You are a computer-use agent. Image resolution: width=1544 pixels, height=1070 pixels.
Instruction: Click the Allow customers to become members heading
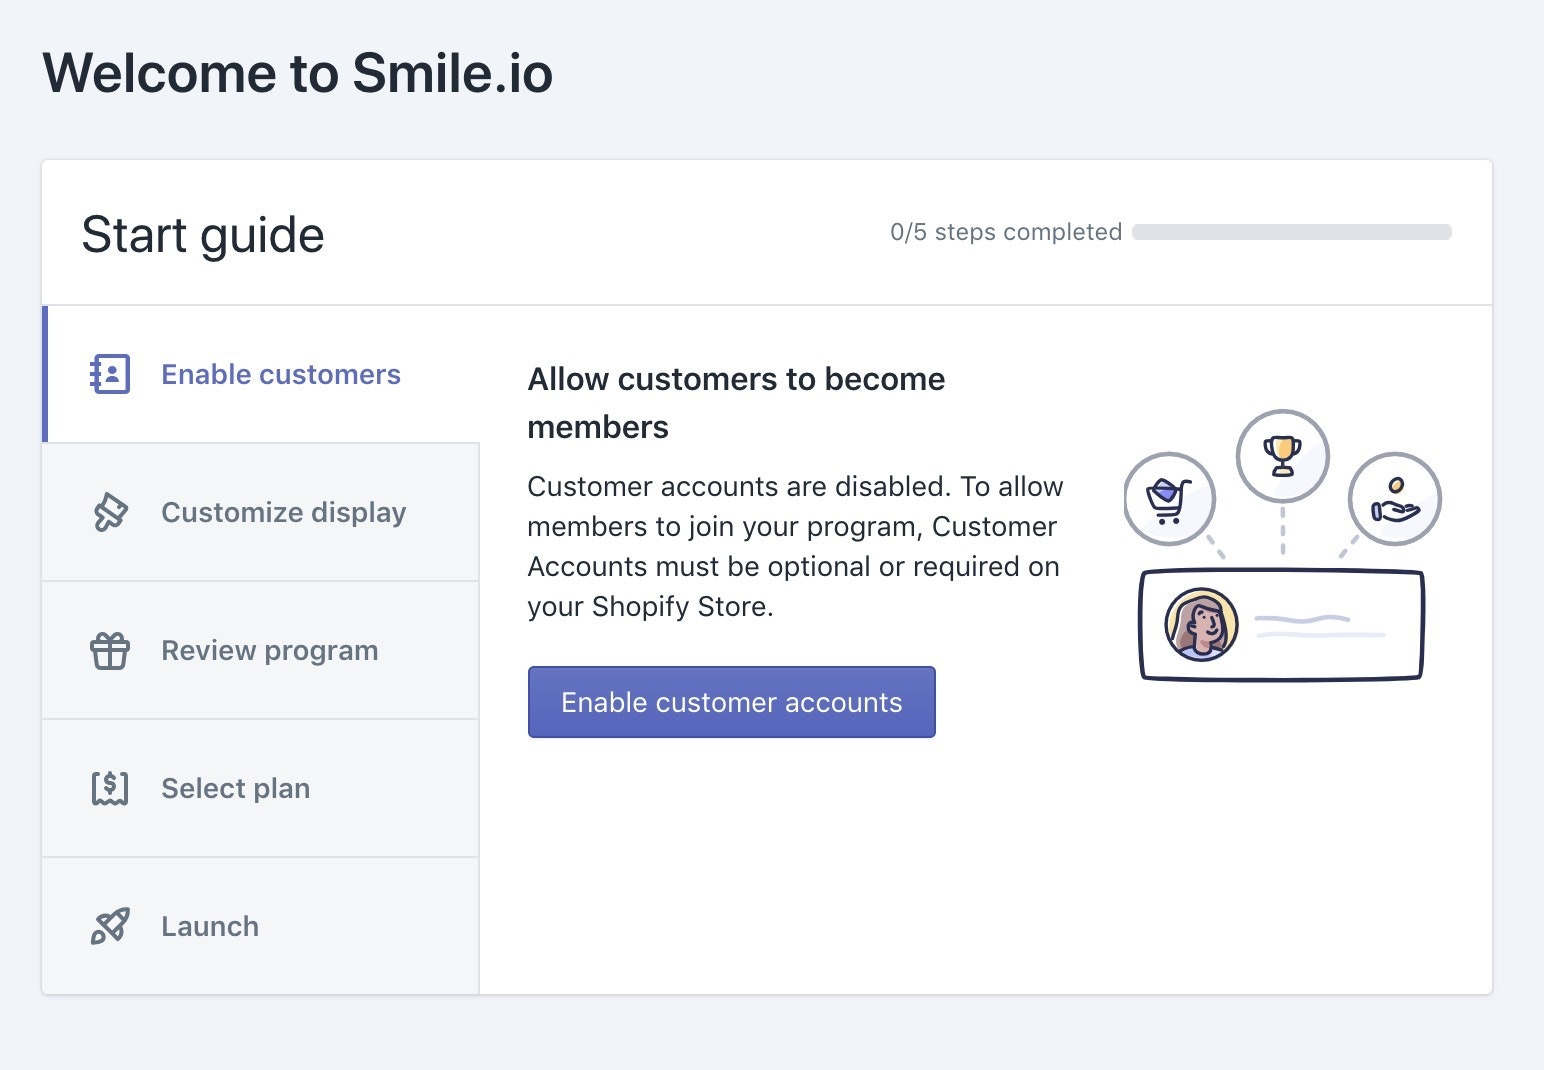point(735,403)
